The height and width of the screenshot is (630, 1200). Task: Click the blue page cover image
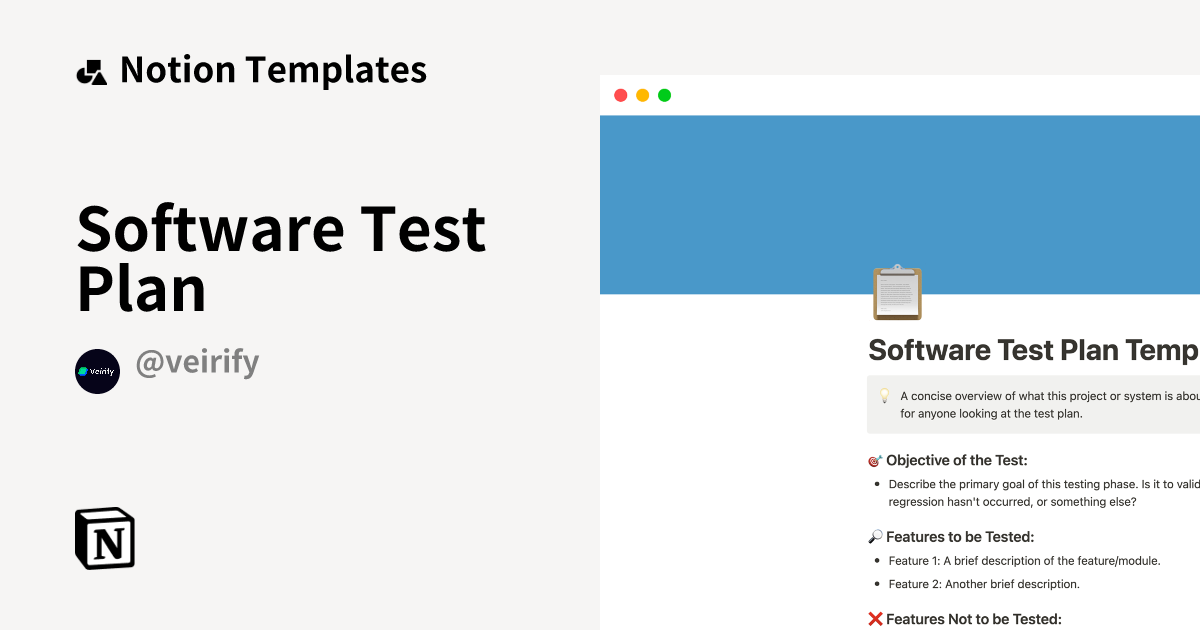tap(900, 204)
